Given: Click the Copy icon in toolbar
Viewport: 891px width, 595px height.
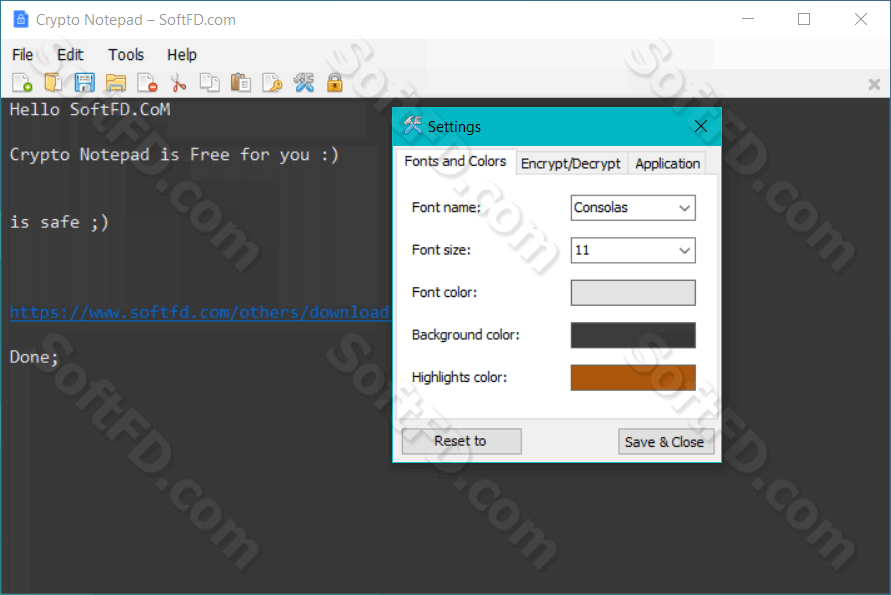Looking at the screenshot, I should click(x=210, y=83).
